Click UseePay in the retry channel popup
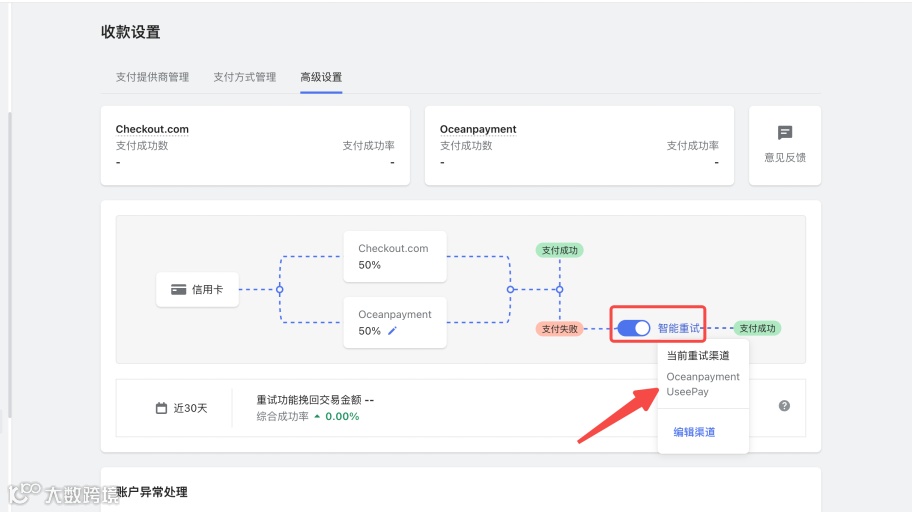Screen dimensions: 912x512 click(x=687, y=392)
